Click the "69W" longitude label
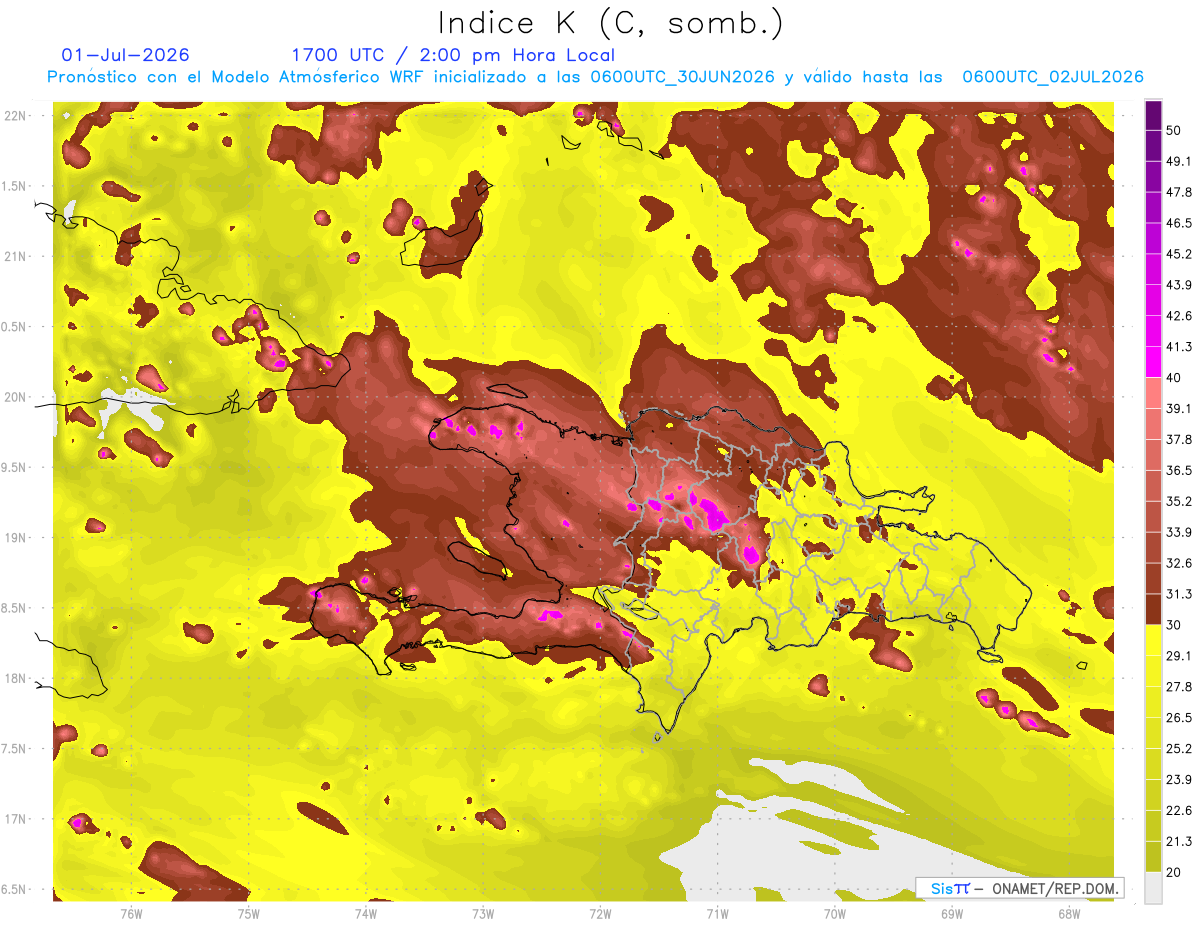 click(x=952, y=913)
